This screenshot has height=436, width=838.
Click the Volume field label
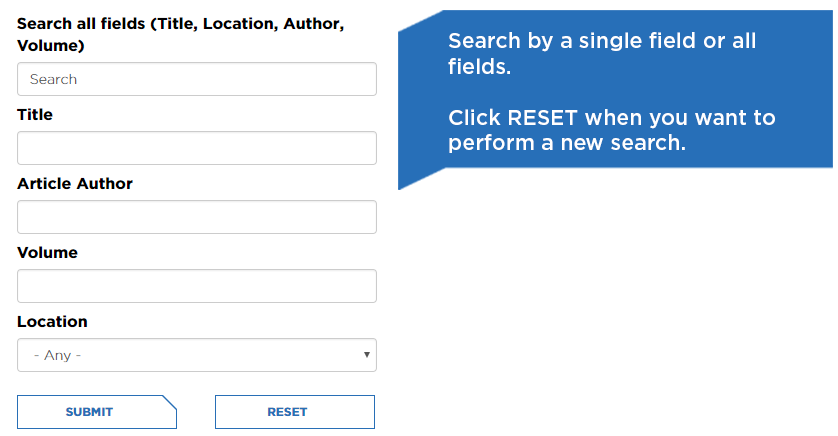pos(47,253)
